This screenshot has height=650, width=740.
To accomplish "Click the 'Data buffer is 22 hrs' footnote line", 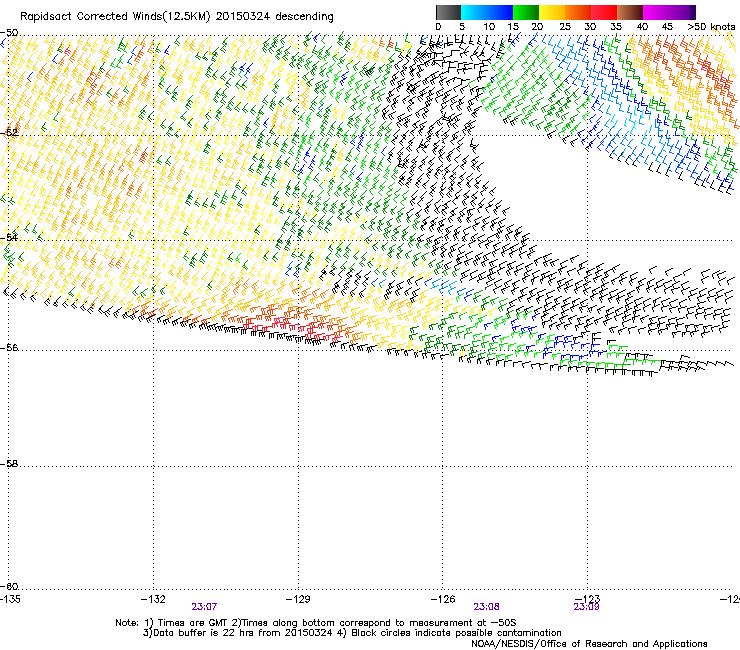I will pyautogui.click(x=353, y=633).
